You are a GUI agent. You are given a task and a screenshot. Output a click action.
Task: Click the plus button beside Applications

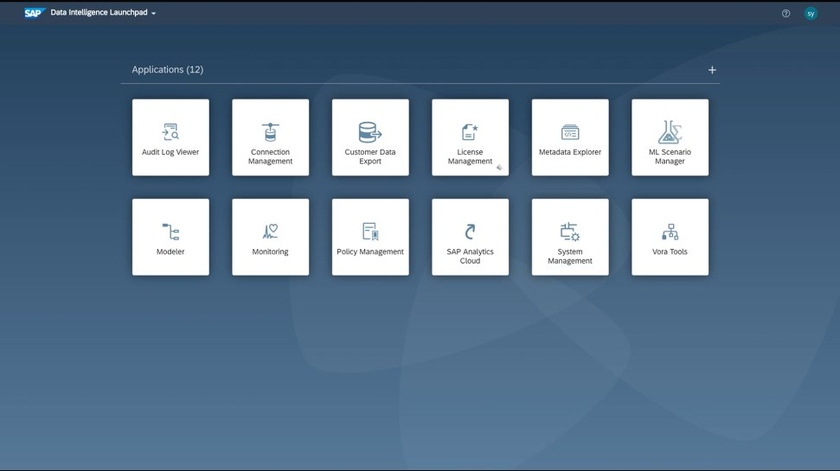point(712,70)
